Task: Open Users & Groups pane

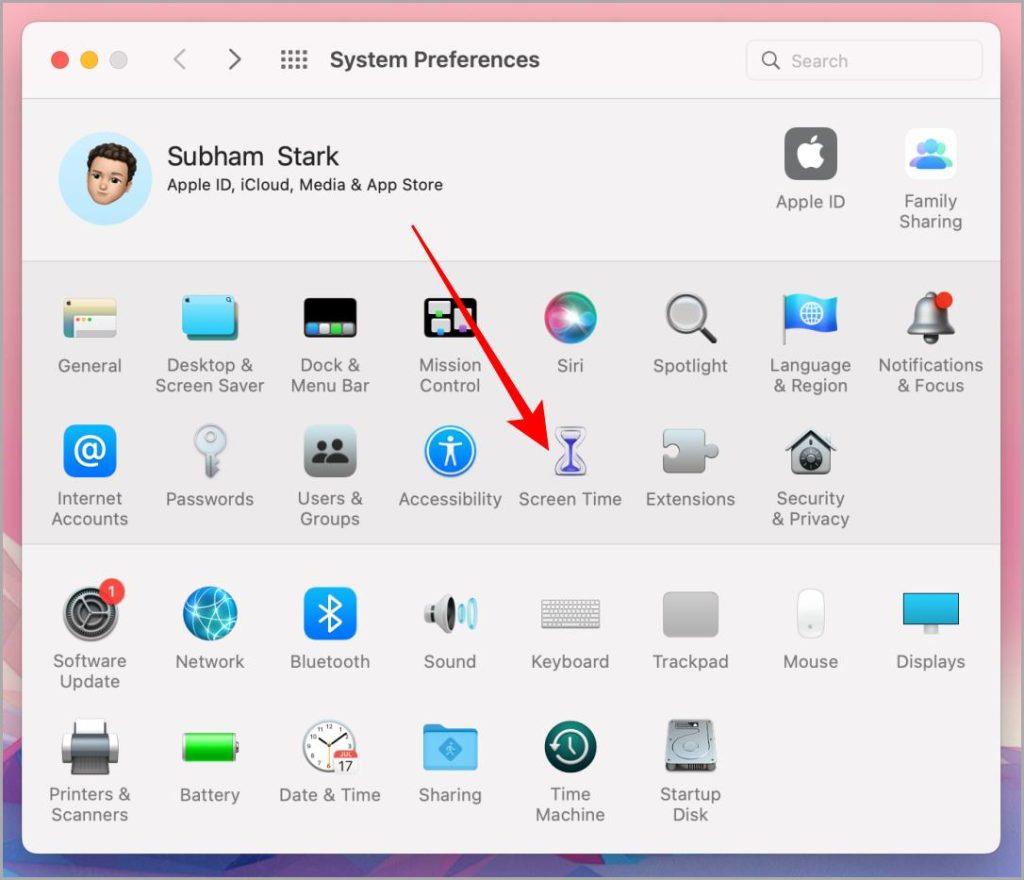Action: pos(330,450)
